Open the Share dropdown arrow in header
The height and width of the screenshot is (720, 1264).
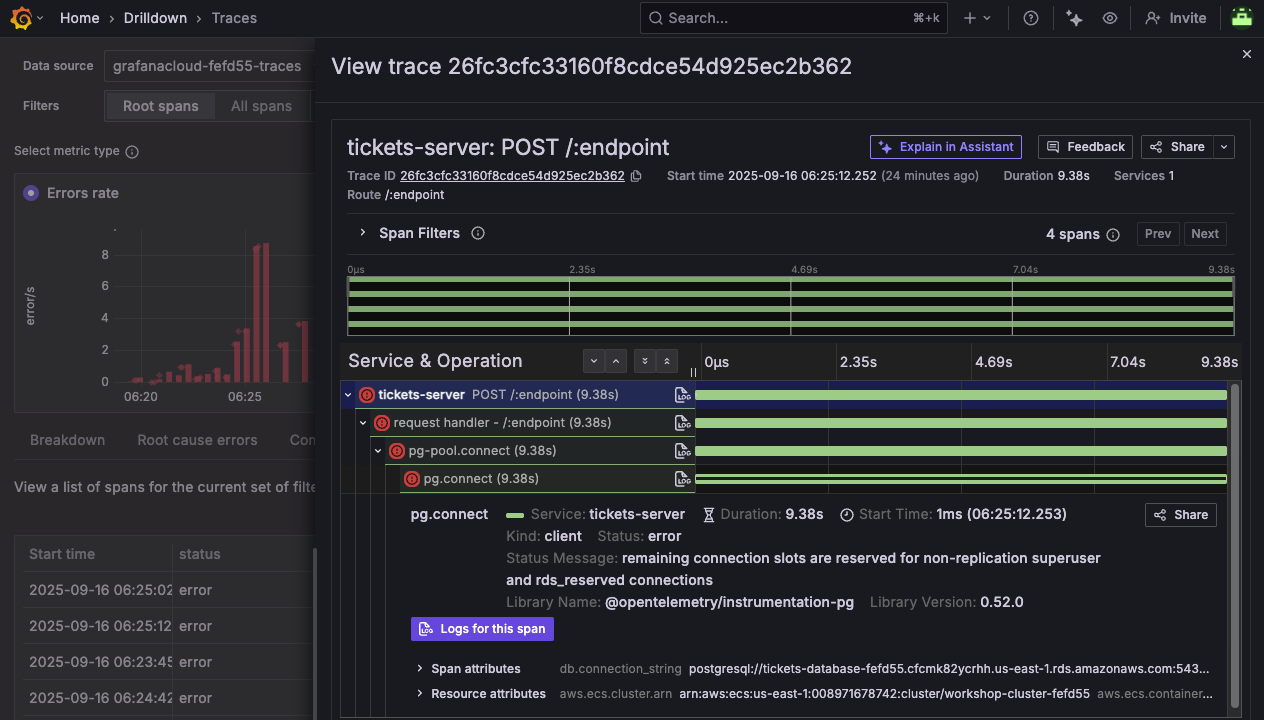pos(1224,147)
